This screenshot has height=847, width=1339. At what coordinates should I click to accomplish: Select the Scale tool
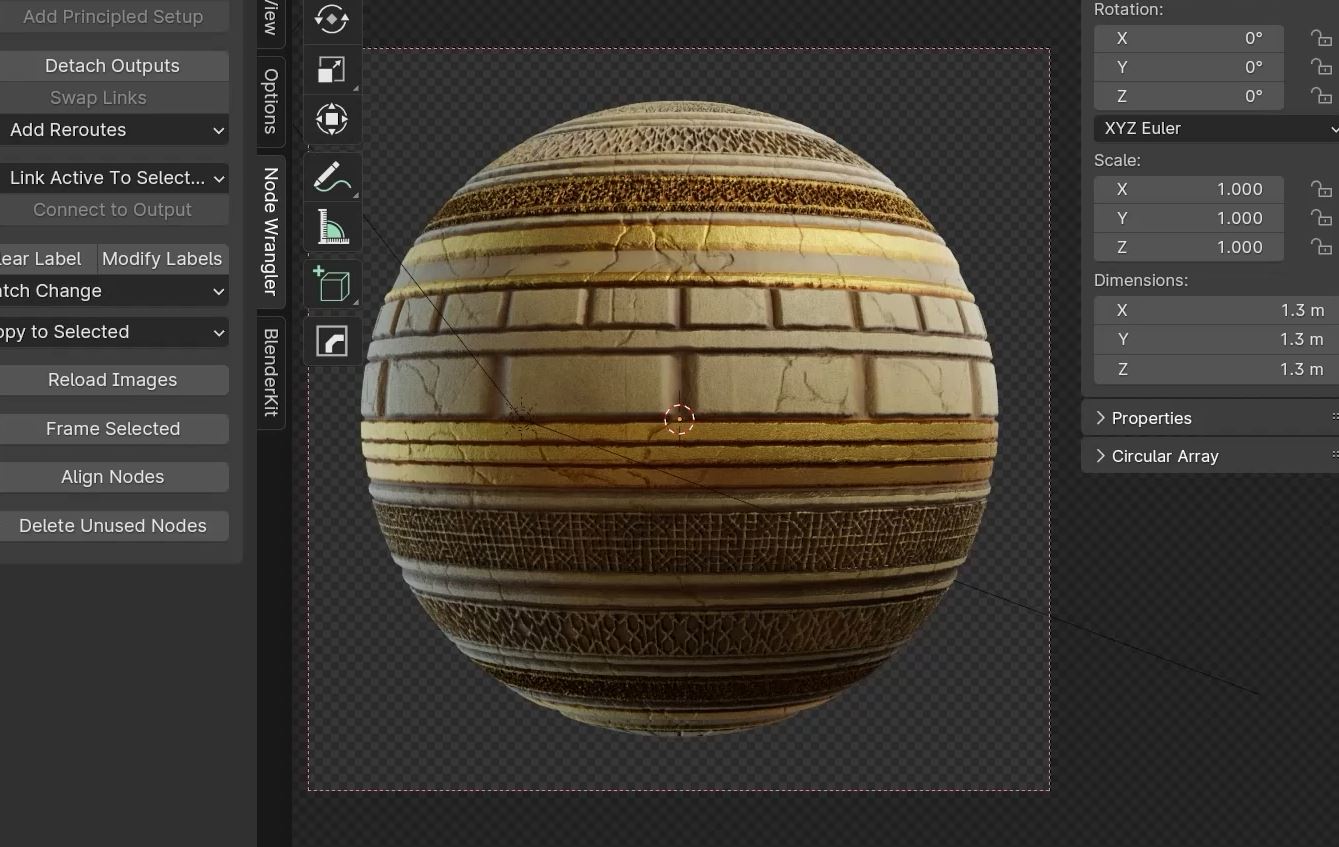point(331,69)
